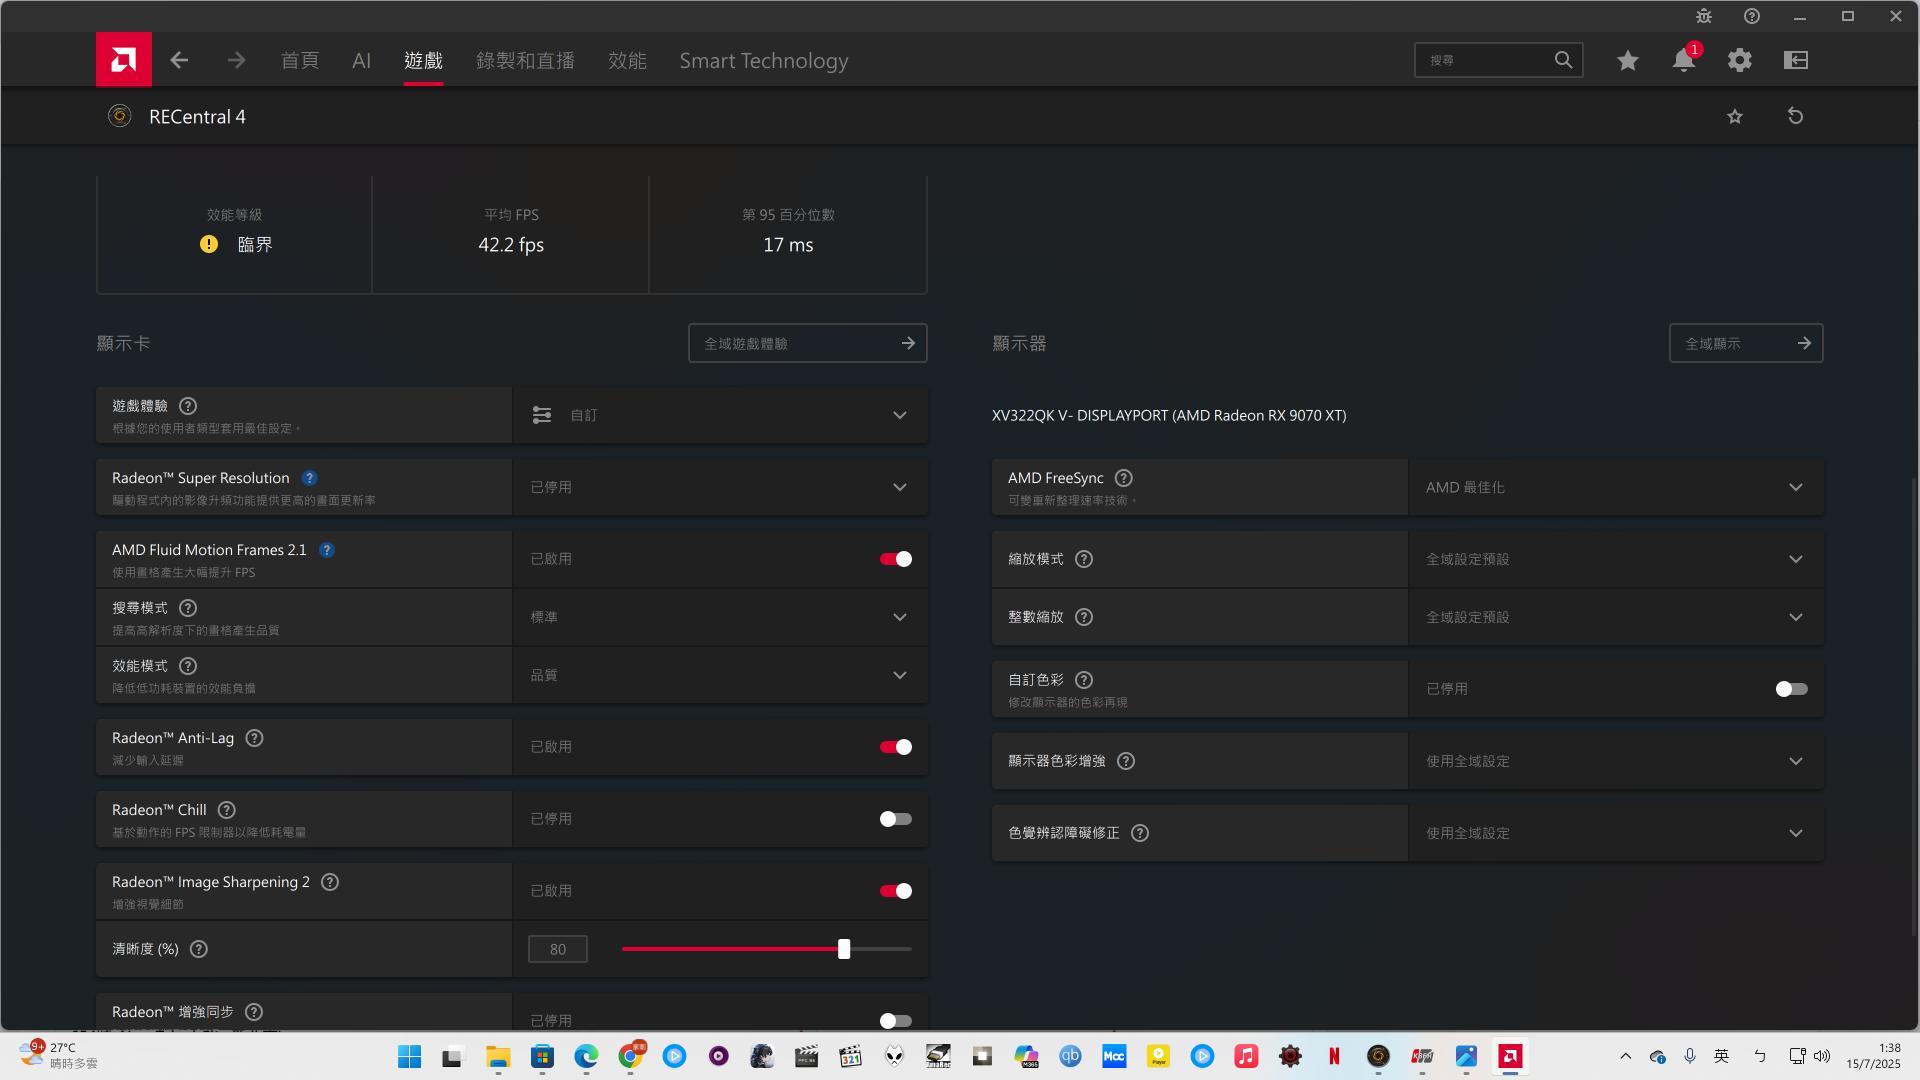Click the back arrow navigation icon
The image size is (1920, 1080).
(179, 60)
